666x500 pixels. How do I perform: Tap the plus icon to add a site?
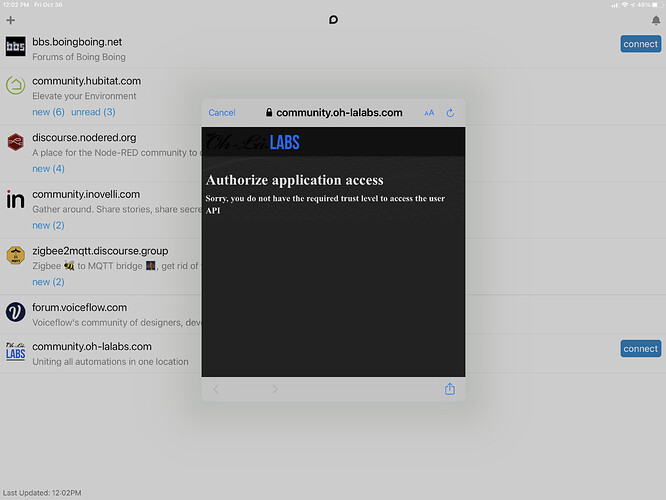tap(11, 20)
